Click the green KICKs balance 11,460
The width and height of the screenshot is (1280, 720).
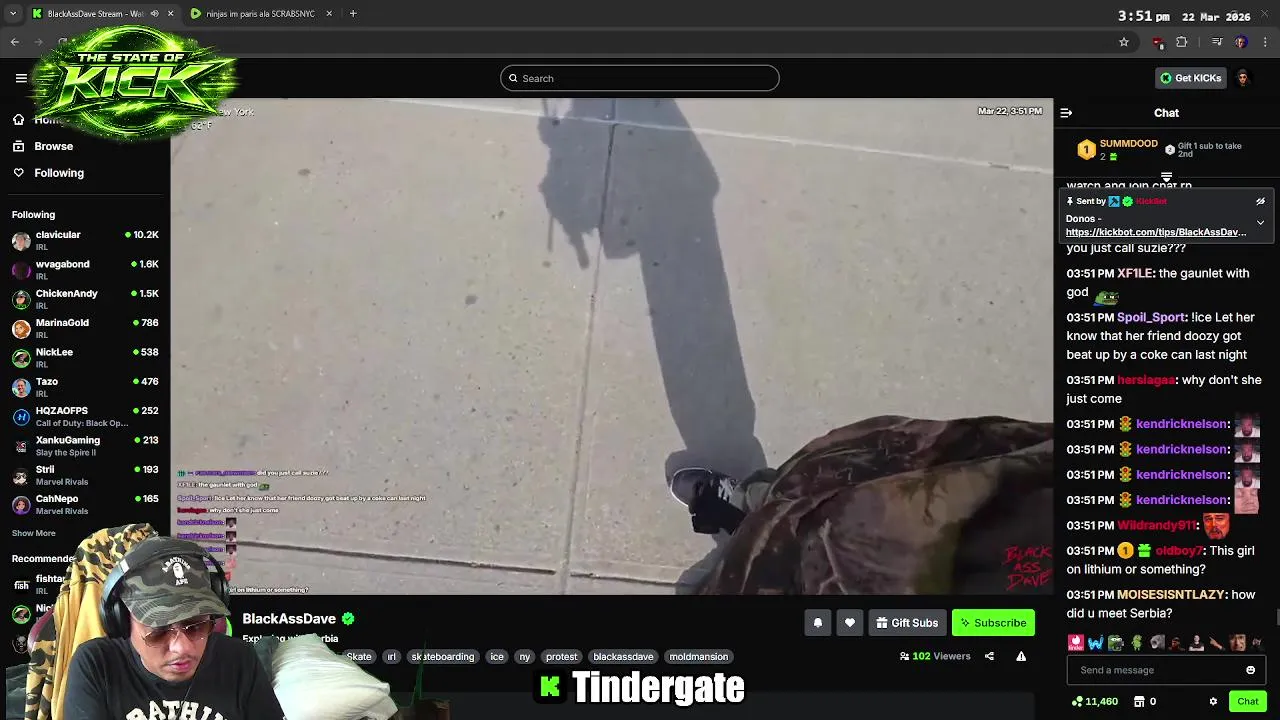click(1095, 702)
